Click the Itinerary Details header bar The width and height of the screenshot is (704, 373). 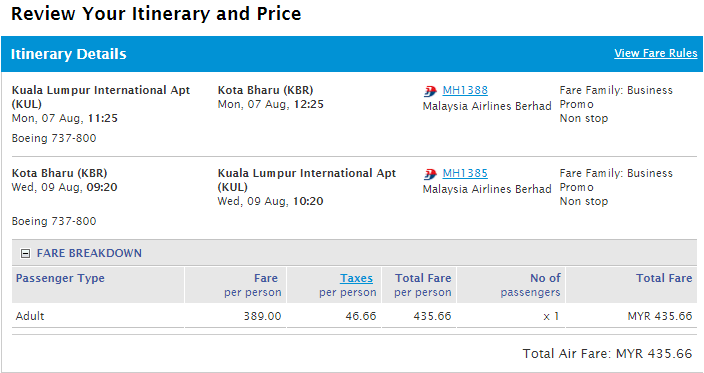(x=352, y=54)
